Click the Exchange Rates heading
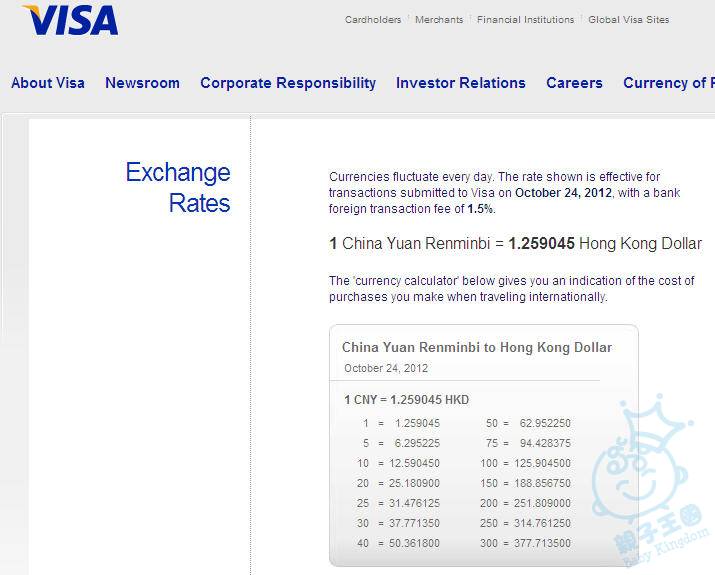 (x=178, y=187)
